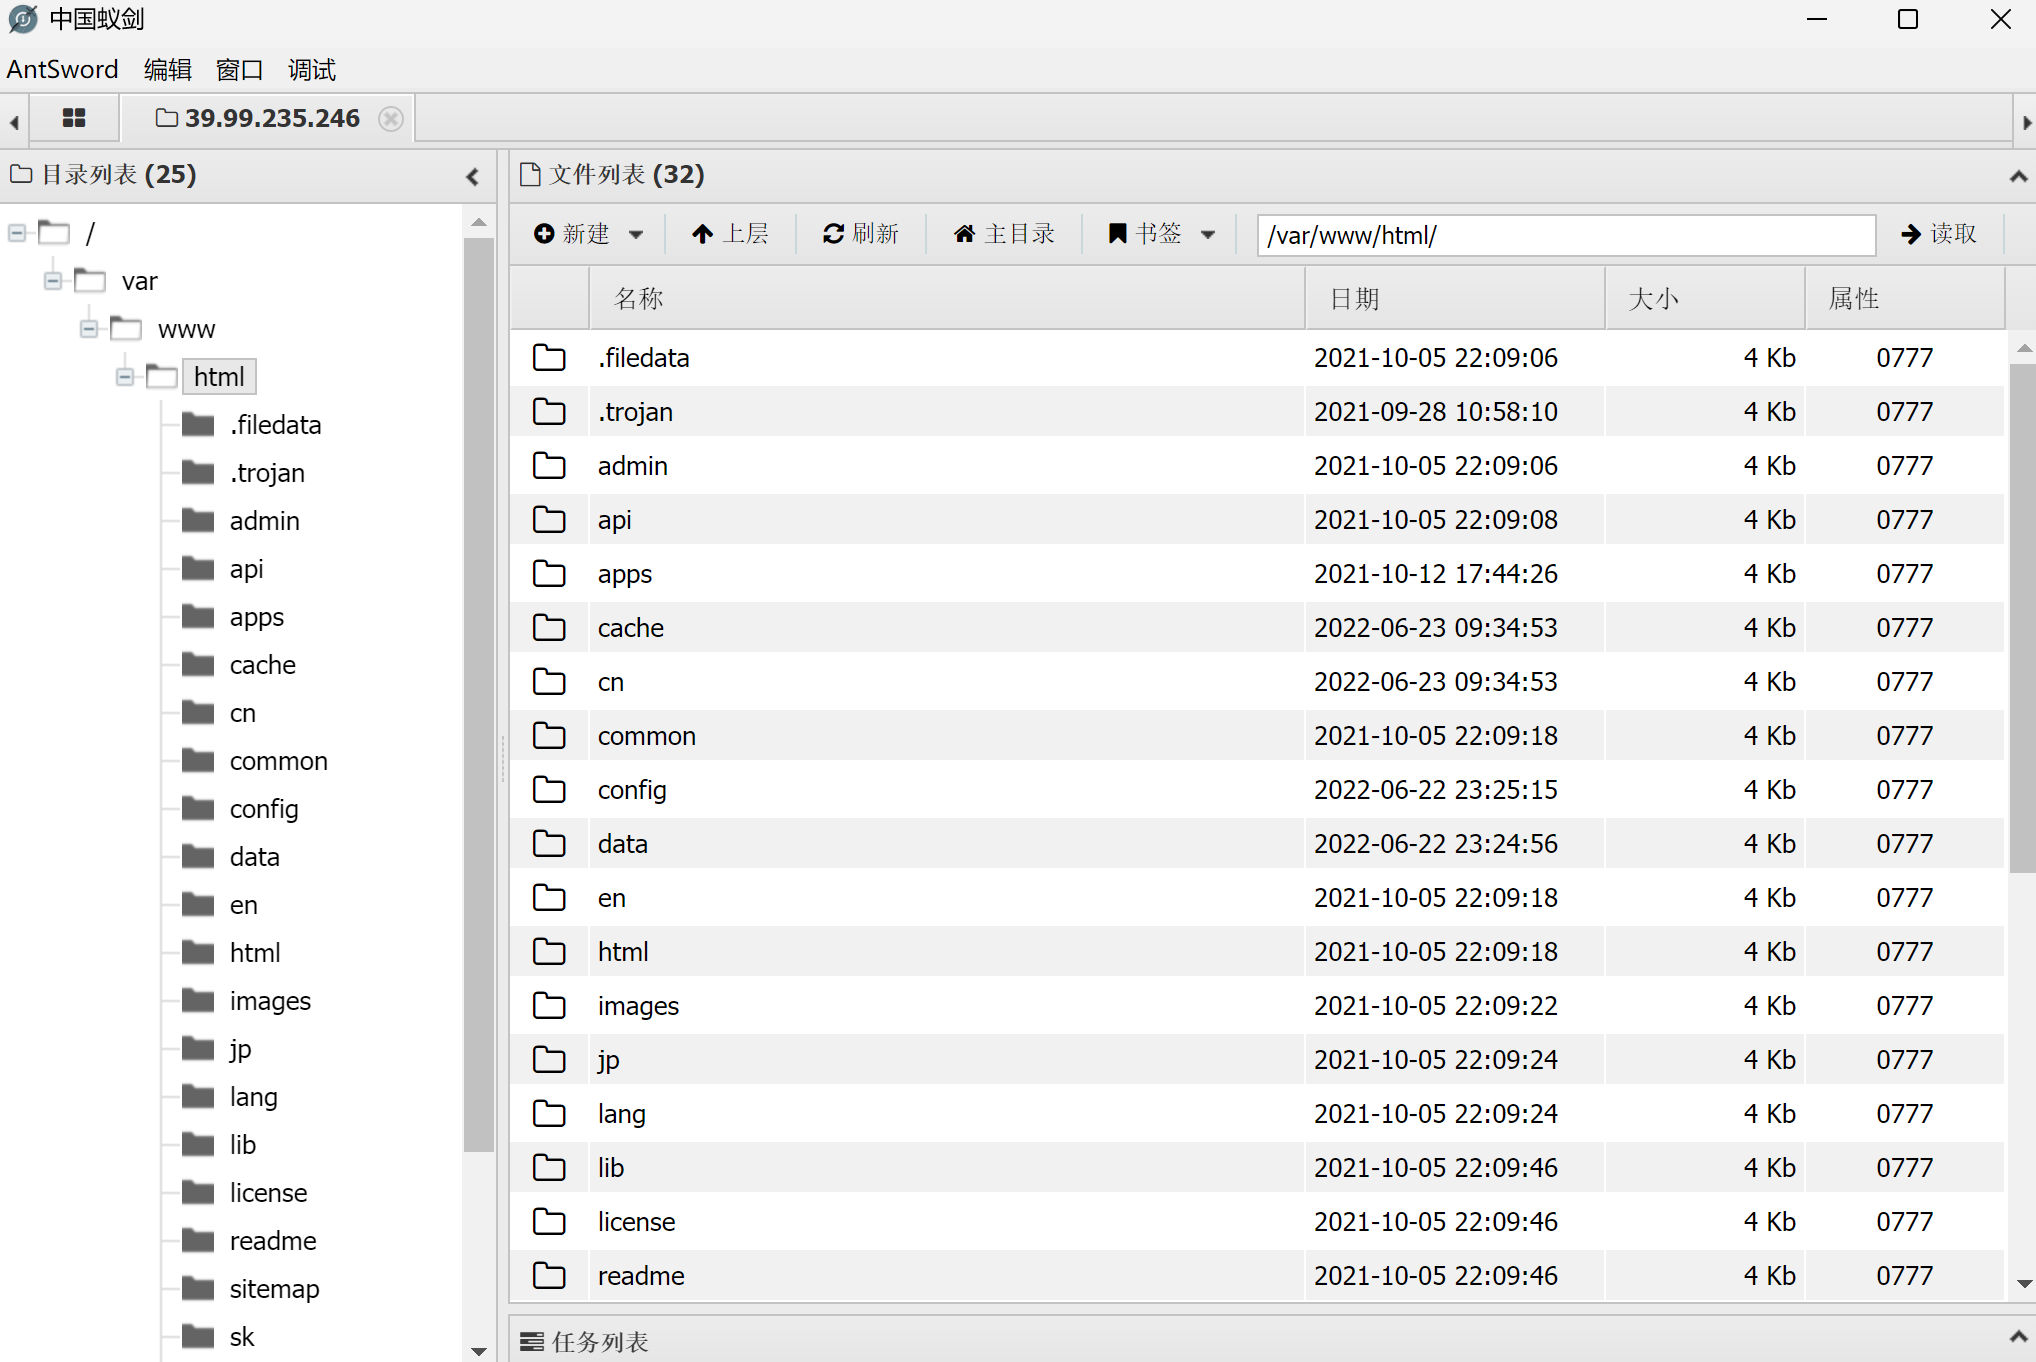Image resolution: width=2036 pixels, height=1362 pixels.
Task: Click the 书签 bookmark button
Action: (1145, 234)
